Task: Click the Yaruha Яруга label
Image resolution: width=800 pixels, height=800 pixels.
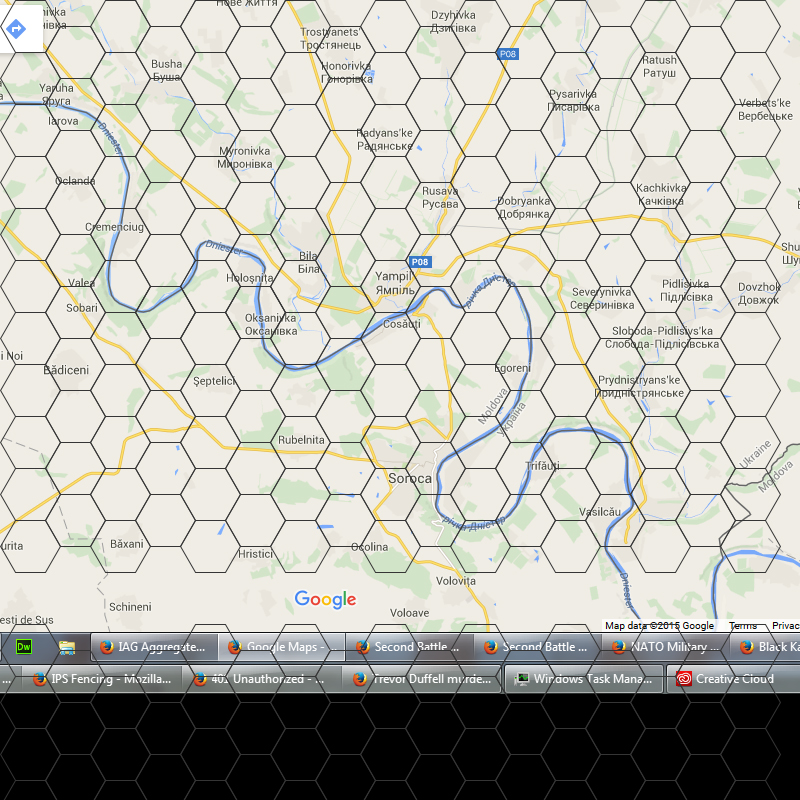Action: pyautogui.click(x=57, y=94)
